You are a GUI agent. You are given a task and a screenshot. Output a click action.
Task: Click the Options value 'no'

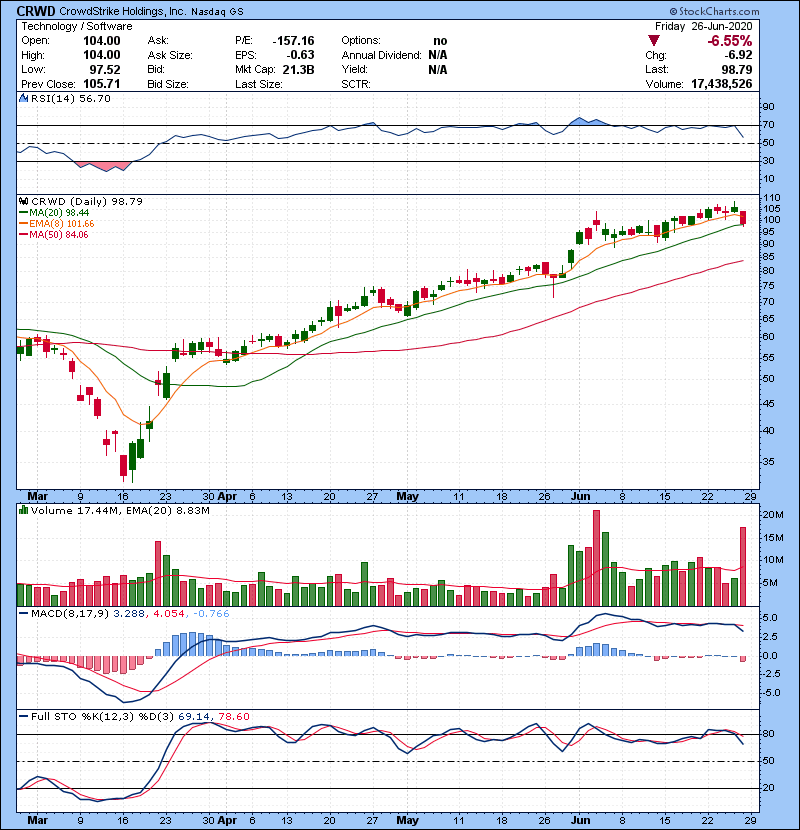click(440, 41)
